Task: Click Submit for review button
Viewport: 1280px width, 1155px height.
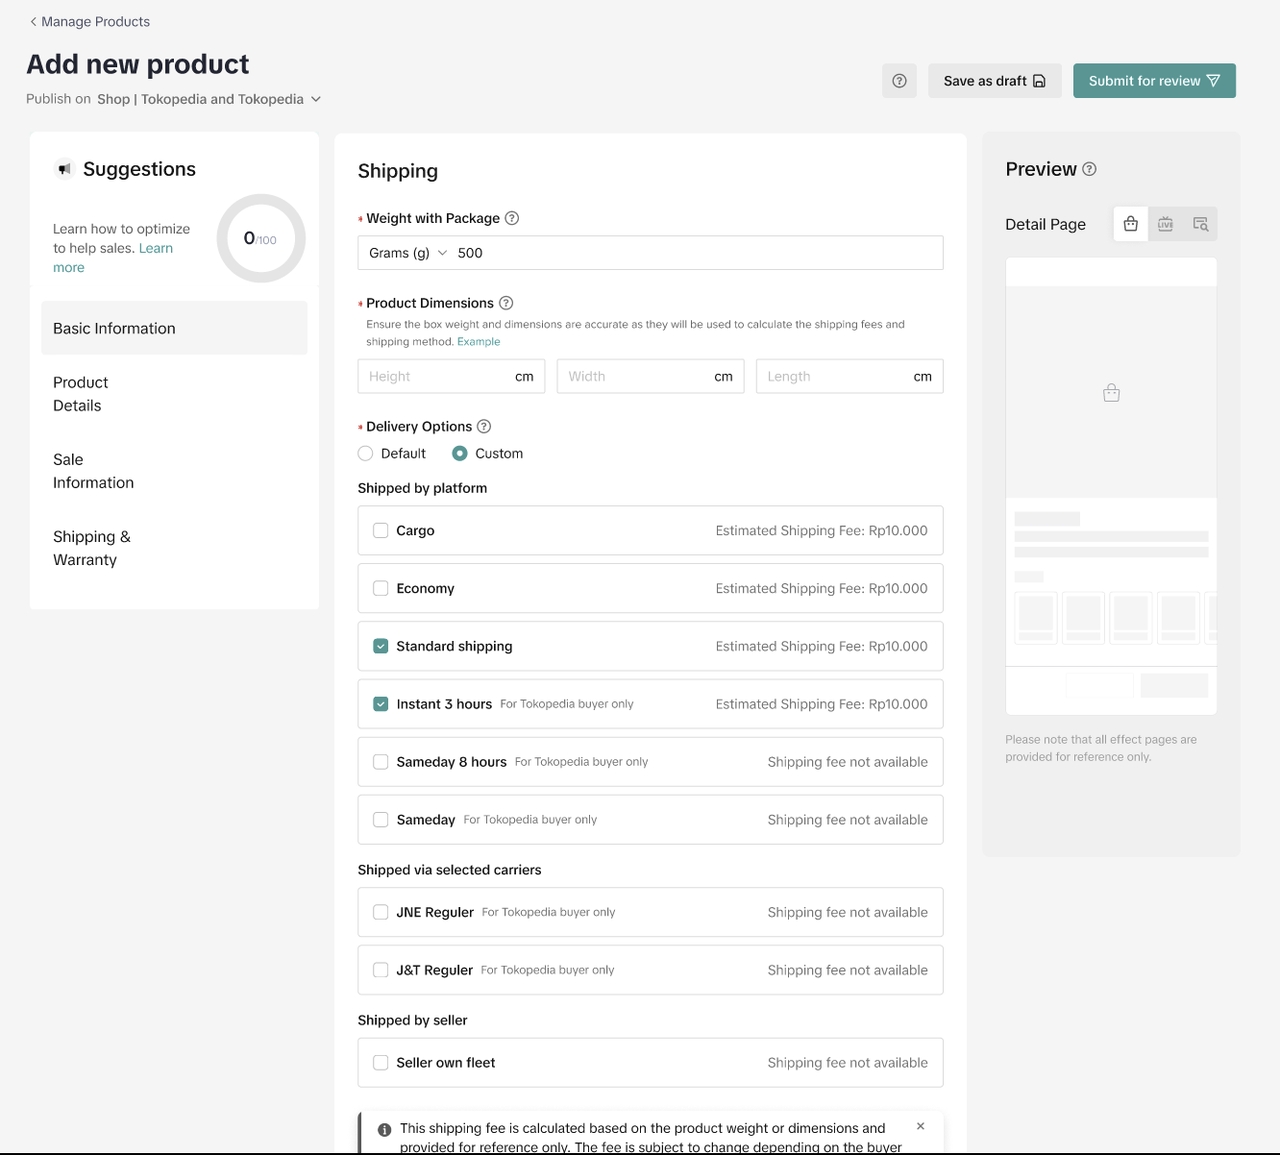Action: (x=1154, y=81)
